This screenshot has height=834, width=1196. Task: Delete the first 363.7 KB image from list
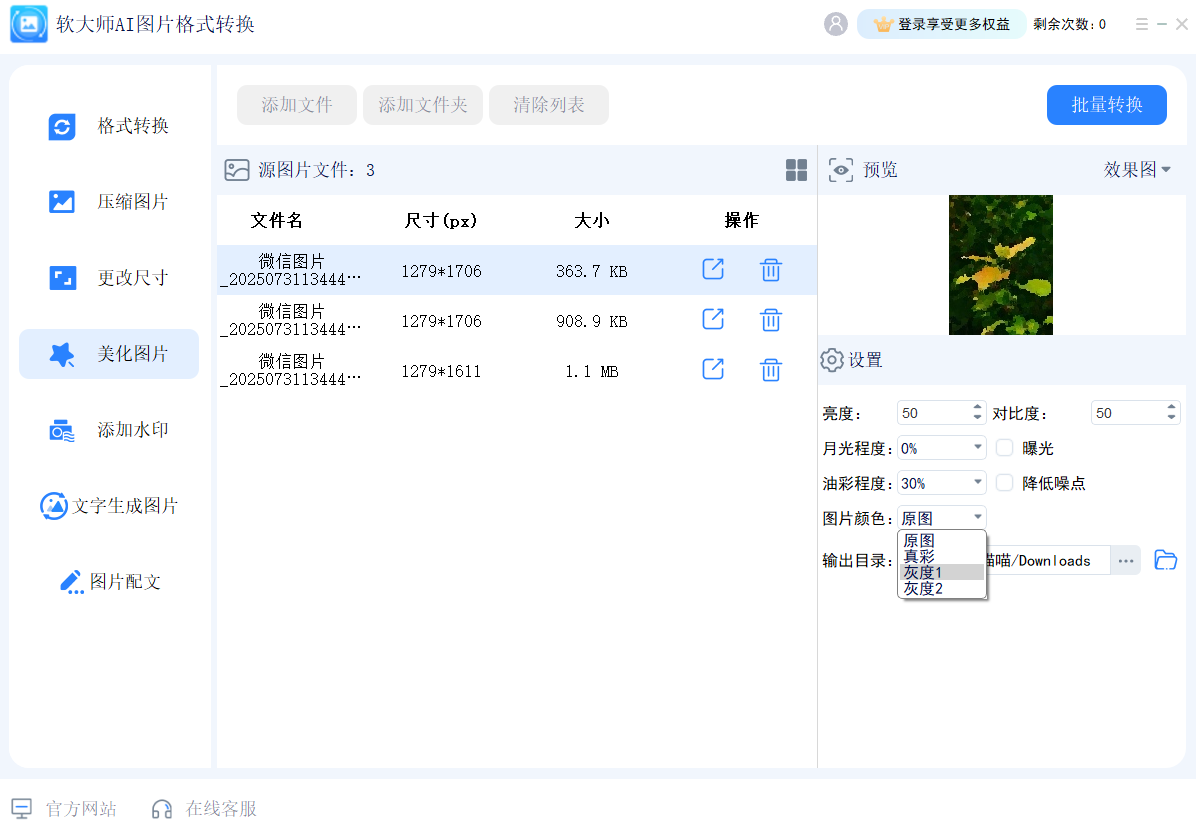(770, 269)
